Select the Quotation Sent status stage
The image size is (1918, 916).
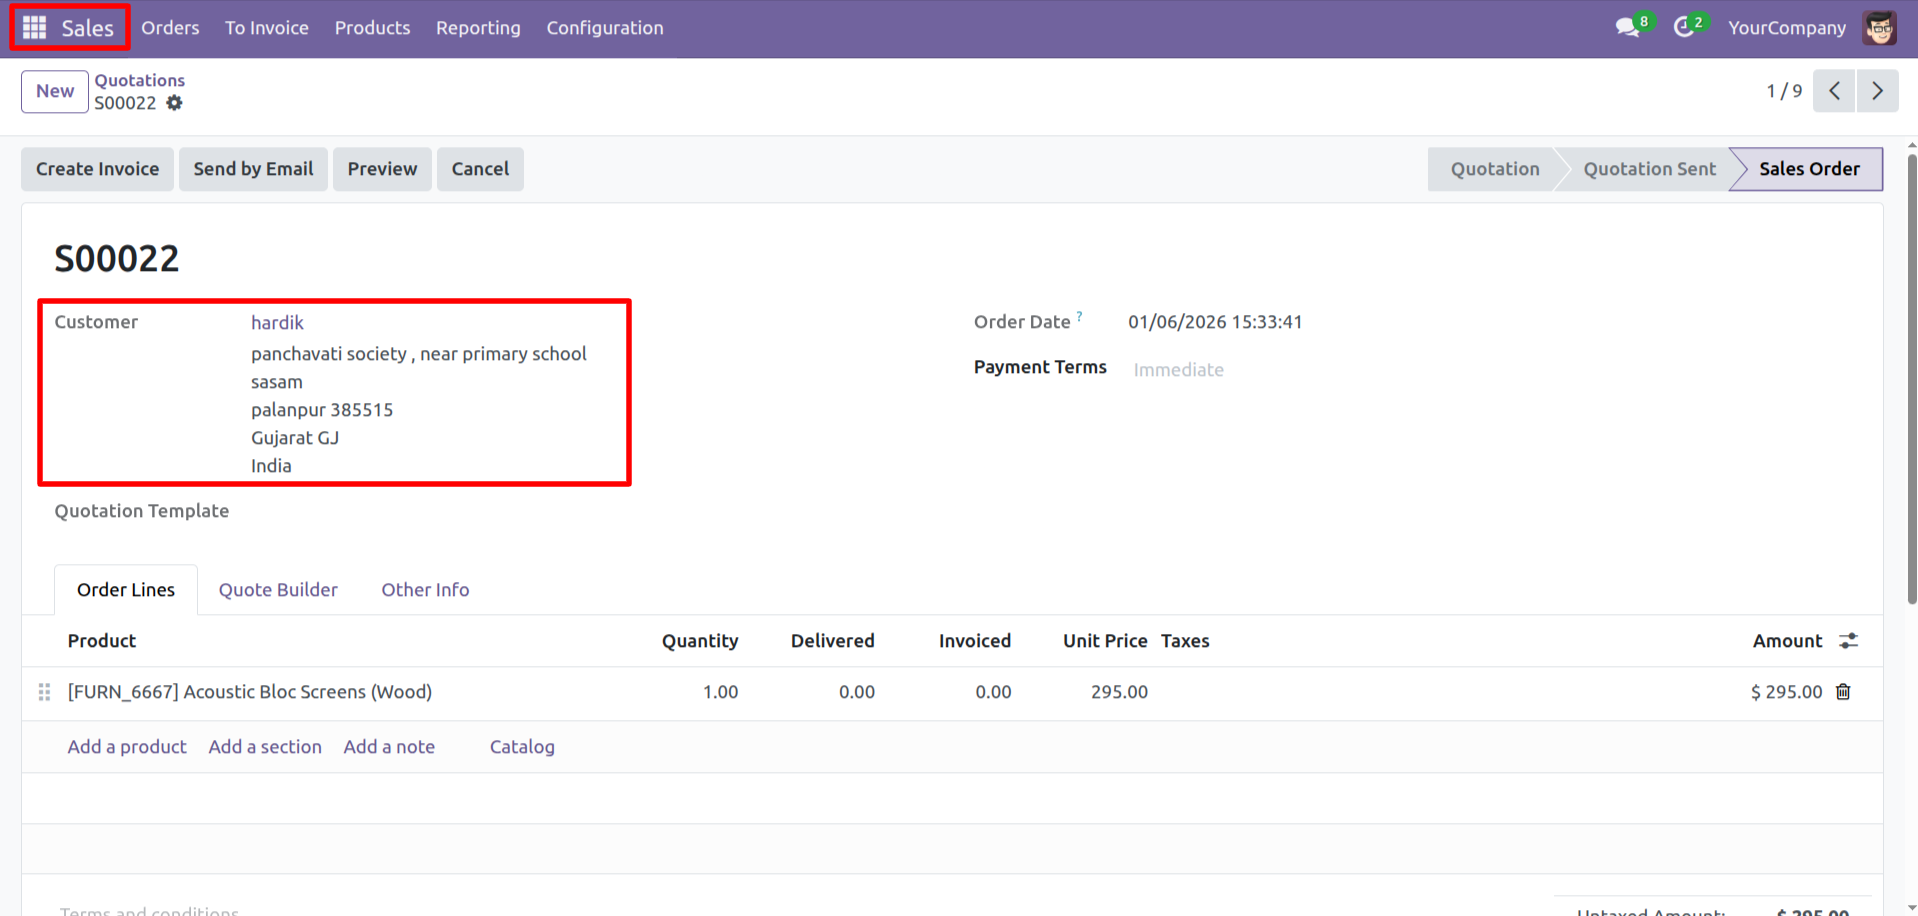1649,169
